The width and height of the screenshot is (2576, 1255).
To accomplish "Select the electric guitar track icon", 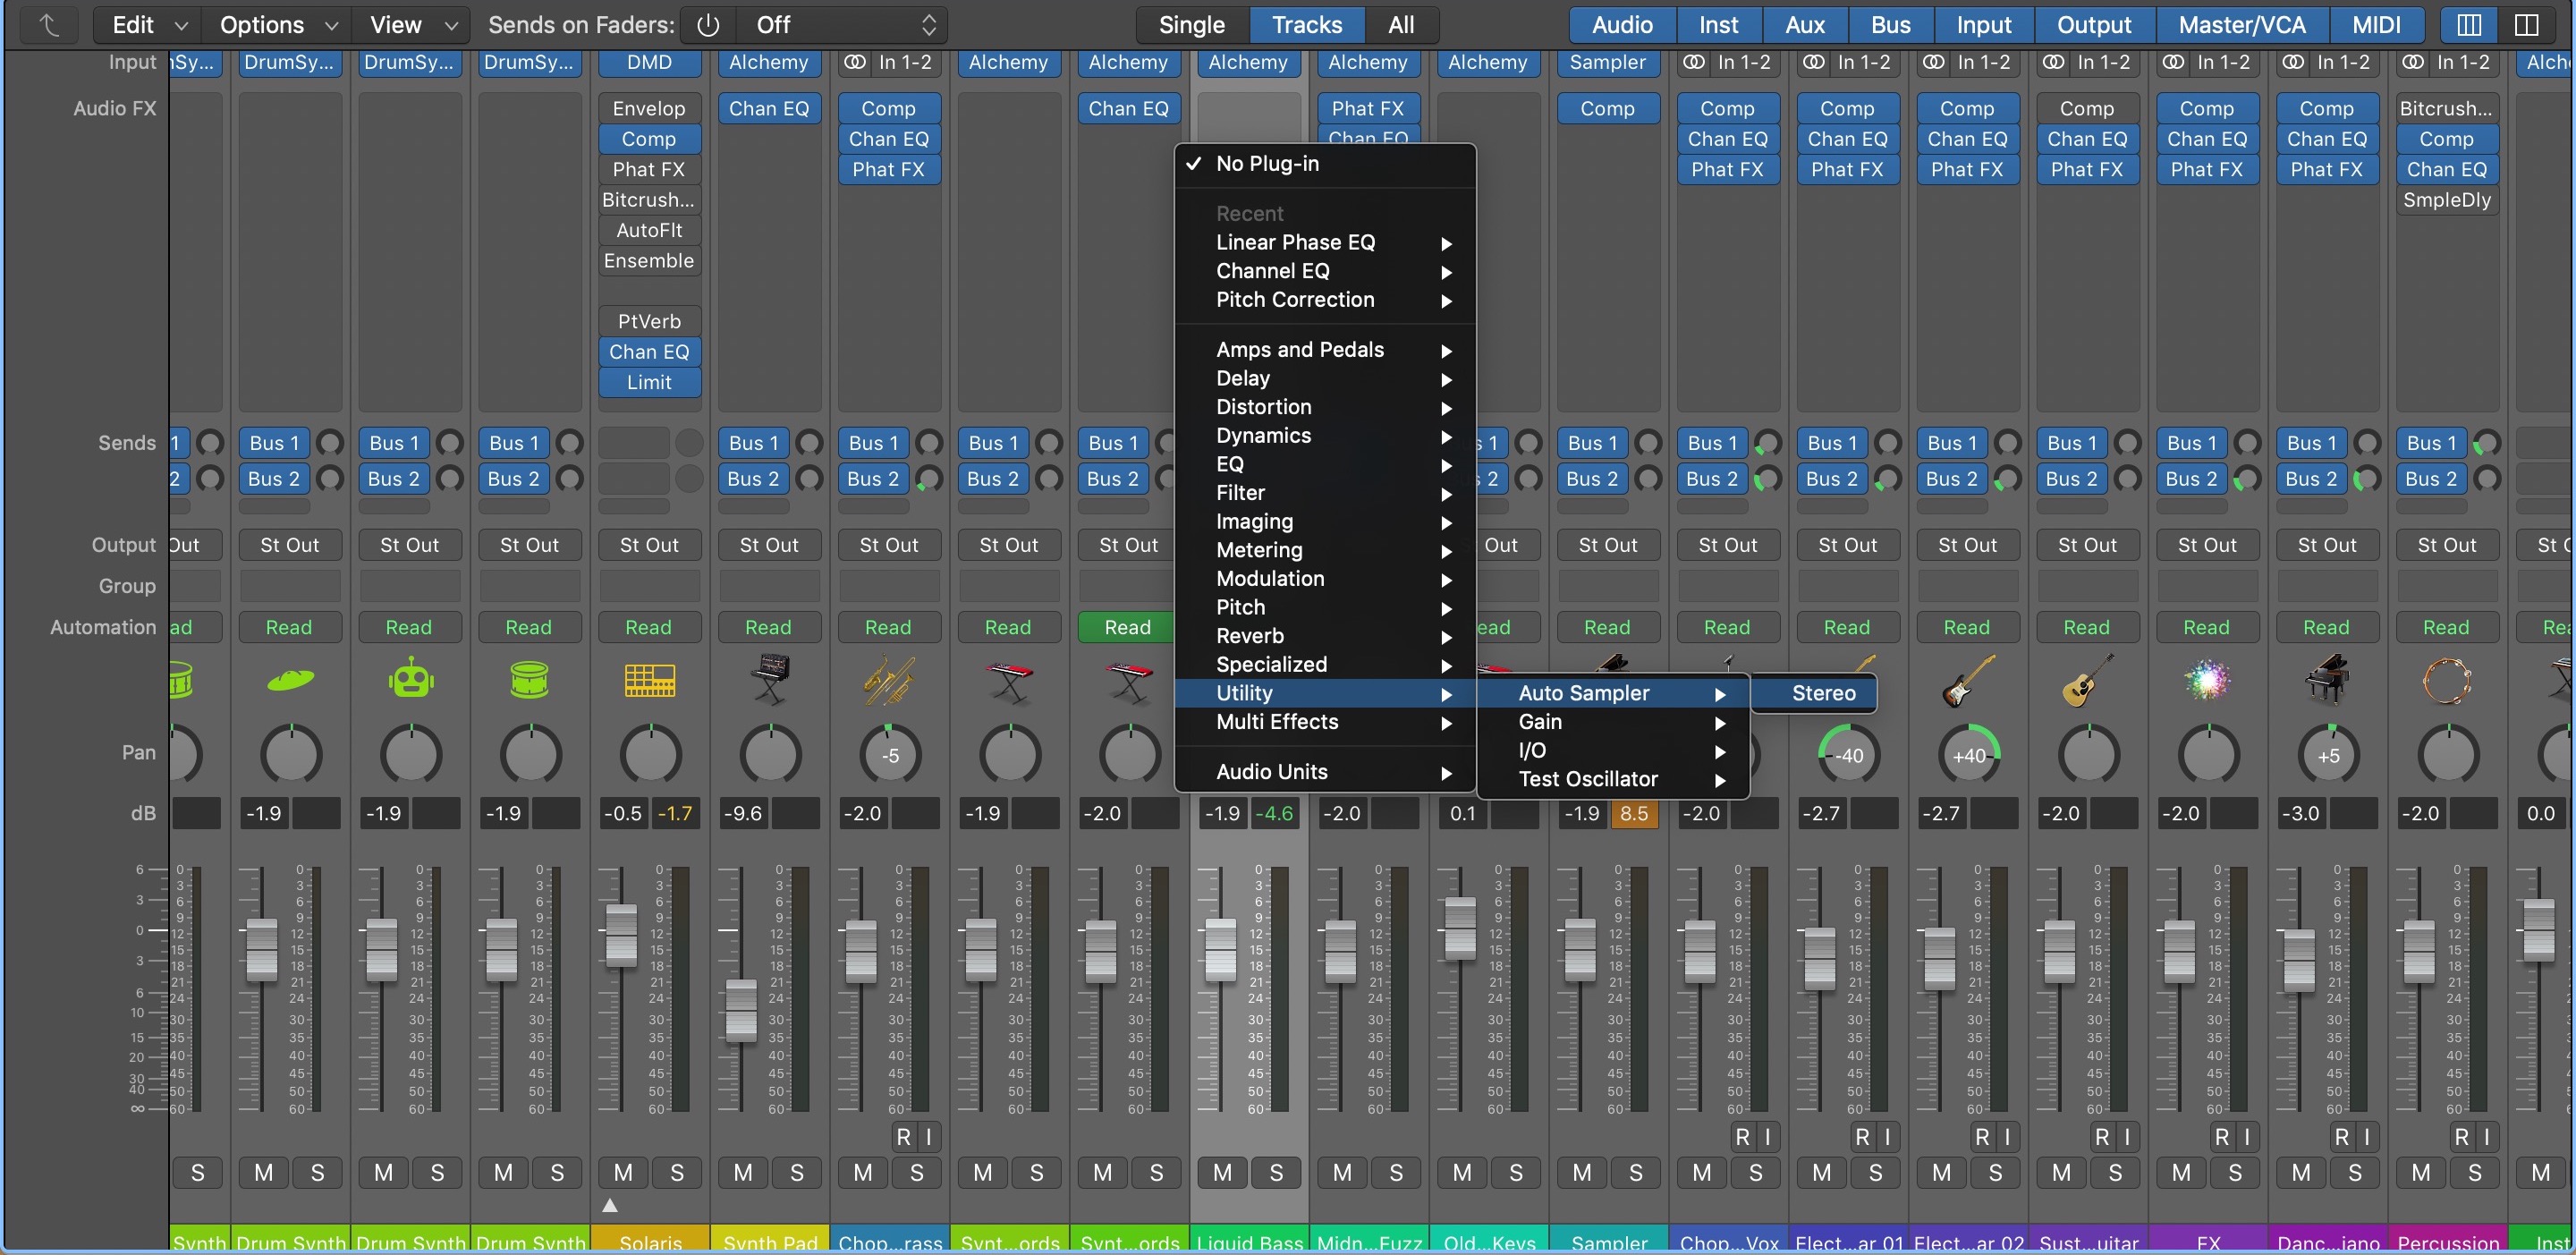I will point(1968,680).
